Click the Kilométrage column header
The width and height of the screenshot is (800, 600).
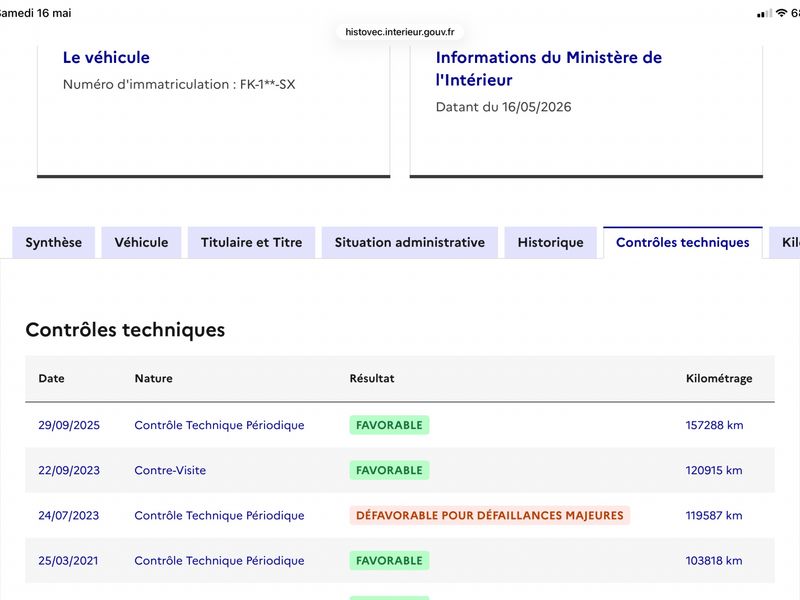[x=719, y=379]
